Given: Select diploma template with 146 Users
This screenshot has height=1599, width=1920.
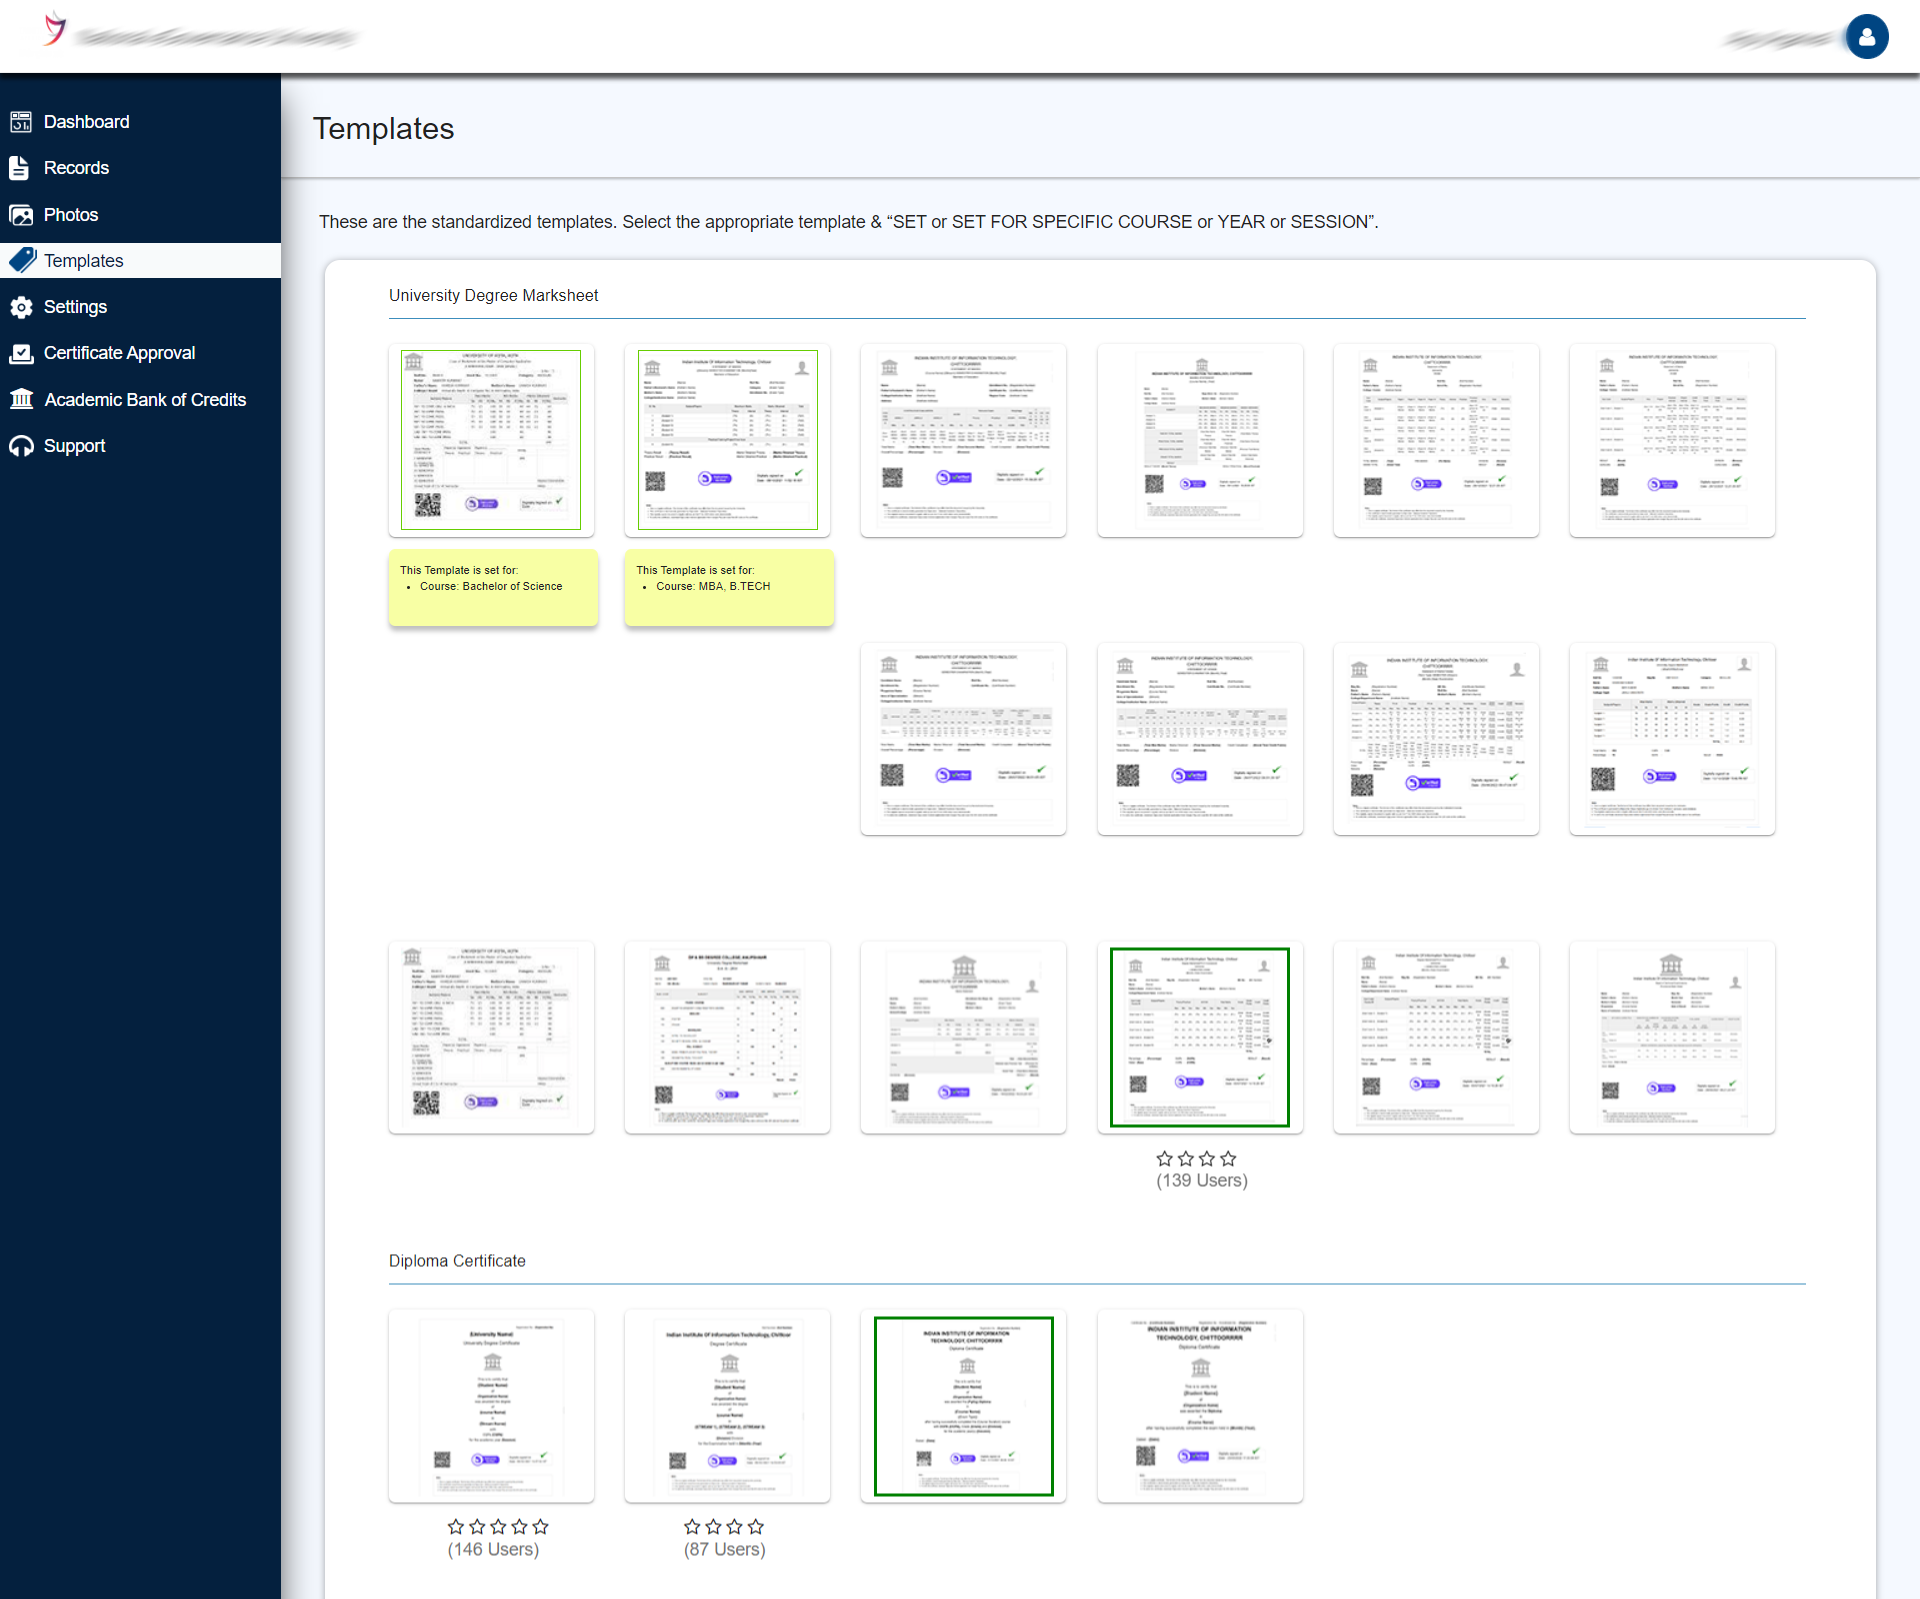Looking at the screenshot, I should click(x=491, y=1406).
